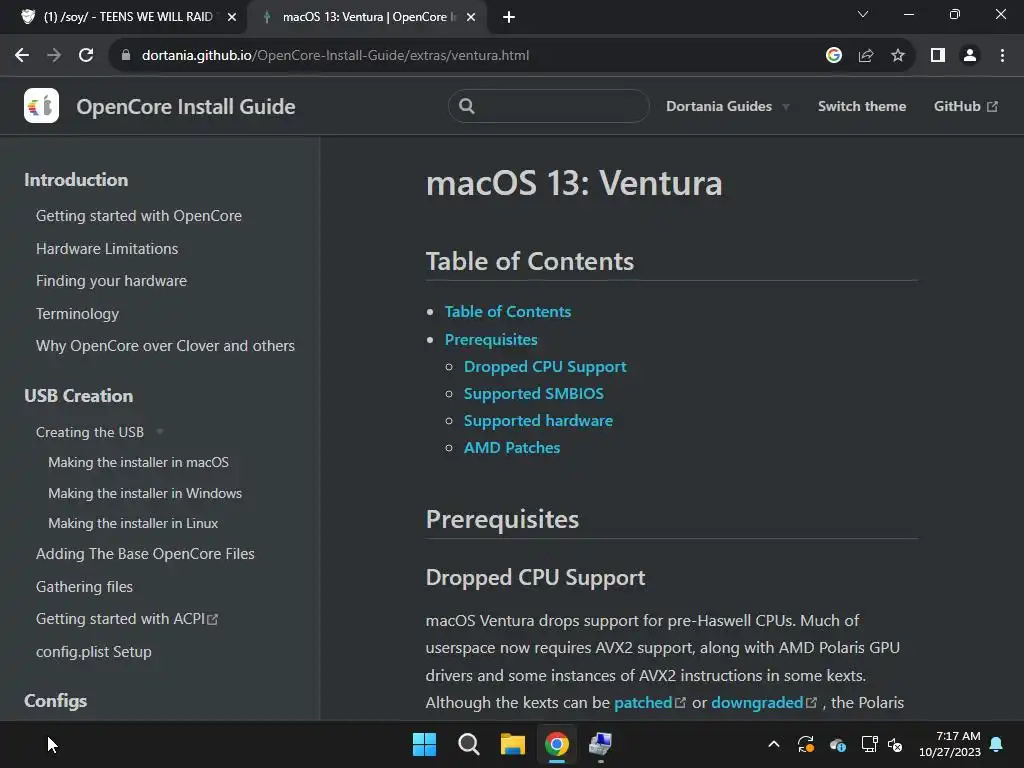The height and width of the screenshot is (768, 1024).
Task: Select Making the installer in Windows
Action: [145, 493]
